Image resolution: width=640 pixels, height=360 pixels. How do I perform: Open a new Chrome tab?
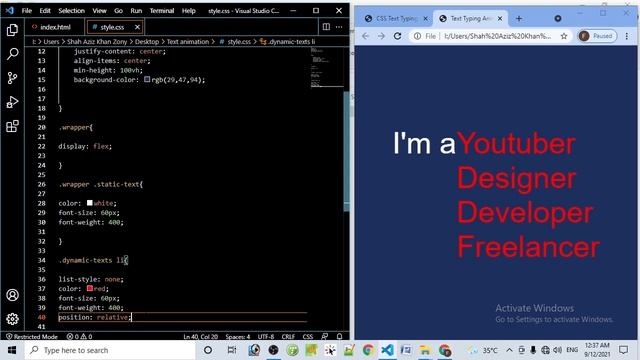point(519,18)
